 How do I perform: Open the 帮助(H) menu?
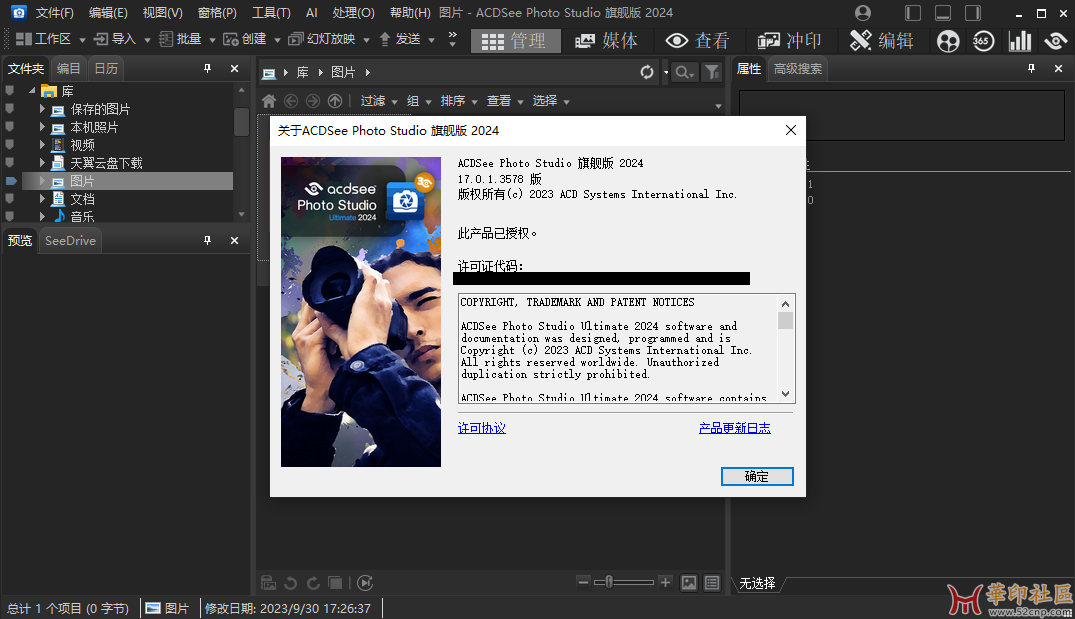(410, 12)
